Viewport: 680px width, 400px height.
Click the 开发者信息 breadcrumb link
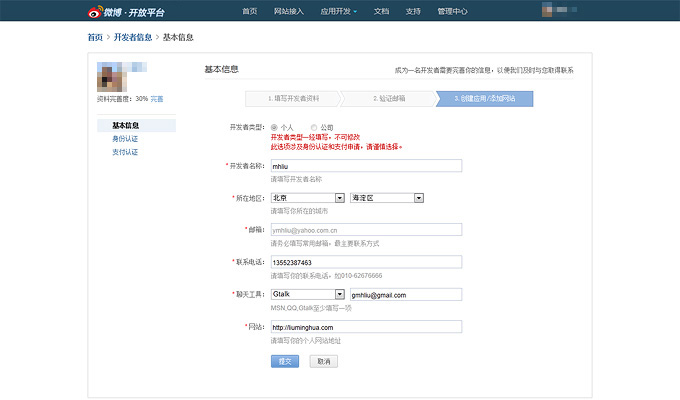click(x=133, y=37)
